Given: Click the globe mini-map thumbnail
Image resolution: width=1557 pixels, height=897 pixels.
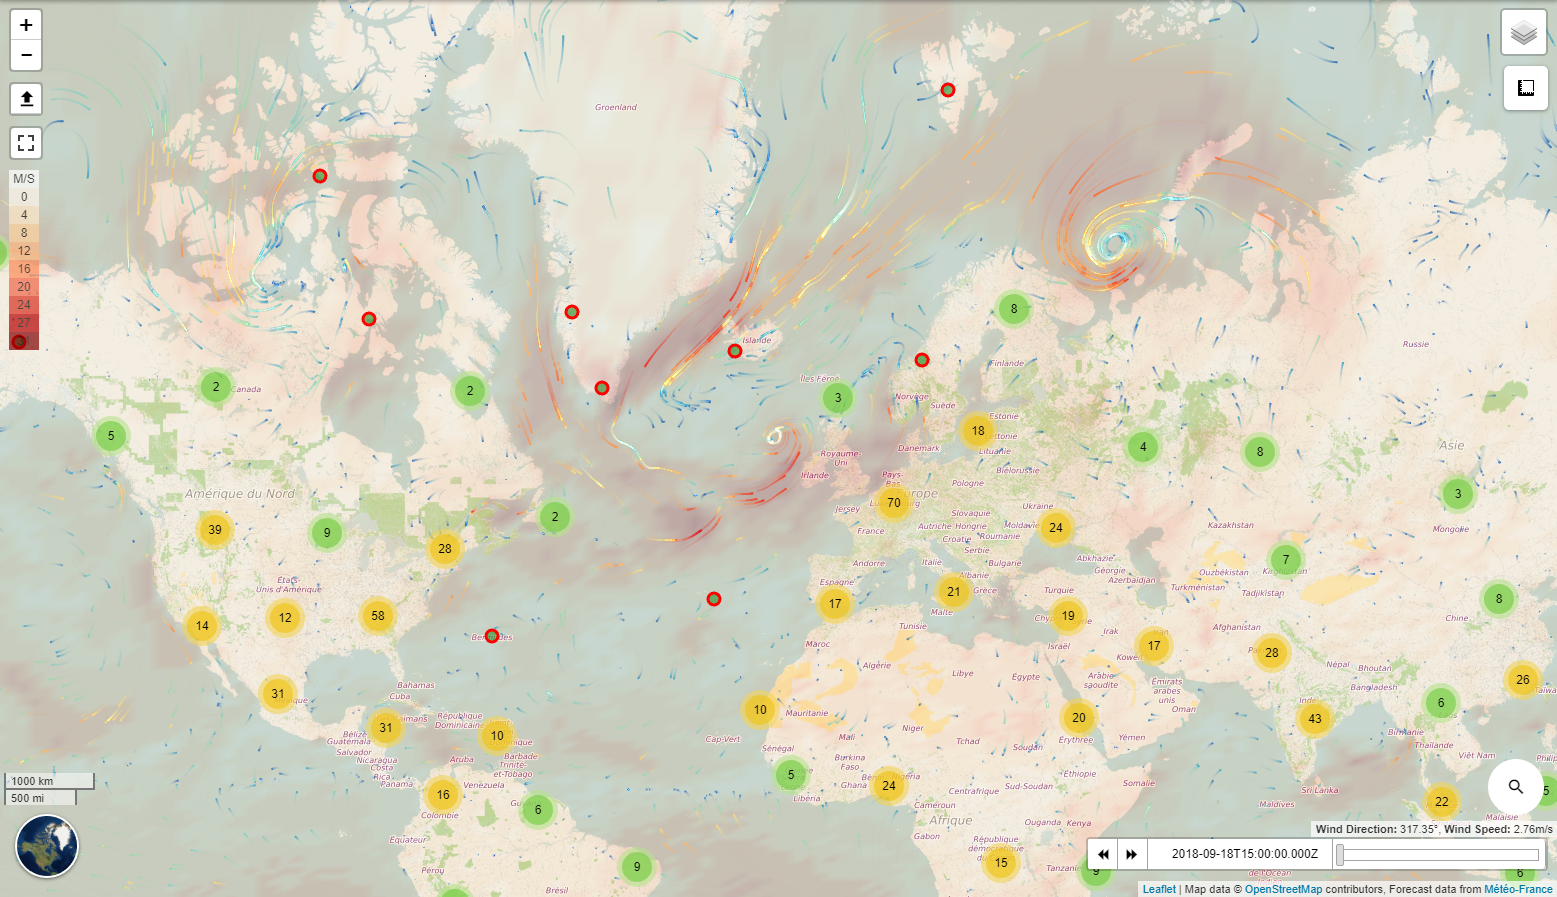Looking at the screenshot, I should pos(47,846).
